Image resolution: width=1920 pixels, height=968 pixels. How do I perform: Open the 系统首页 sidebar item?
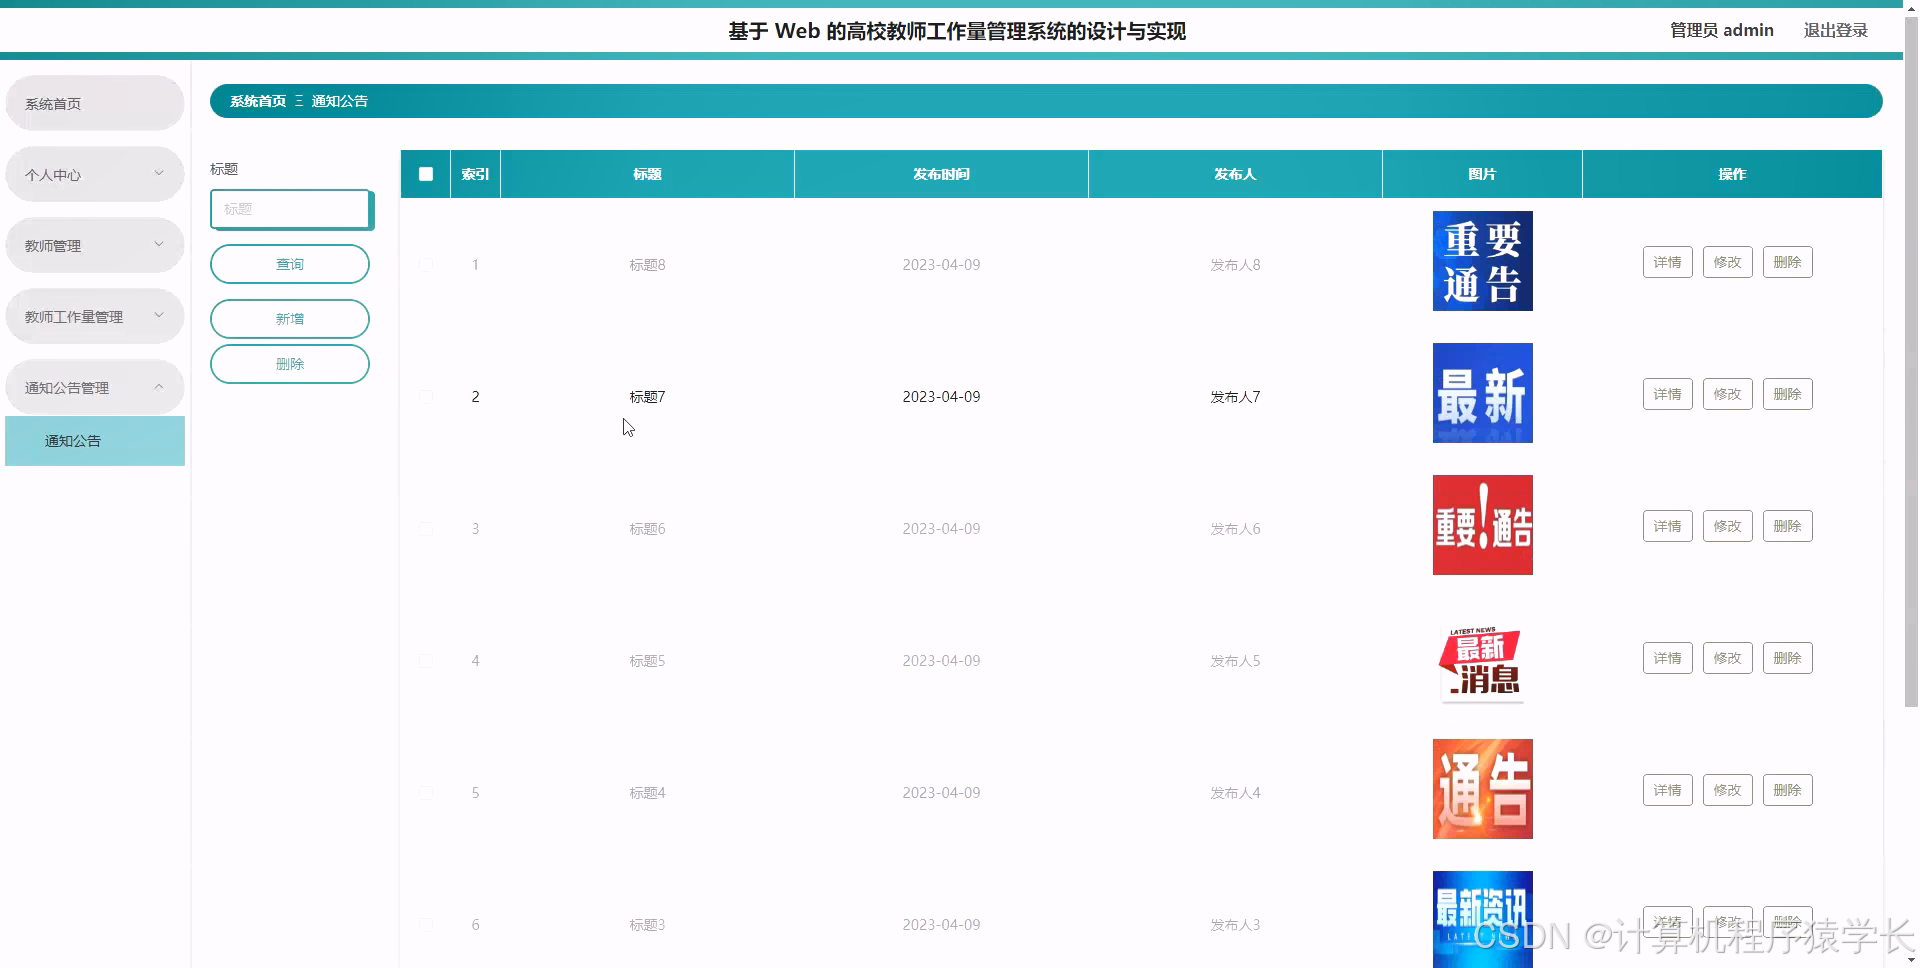[94, 102]
